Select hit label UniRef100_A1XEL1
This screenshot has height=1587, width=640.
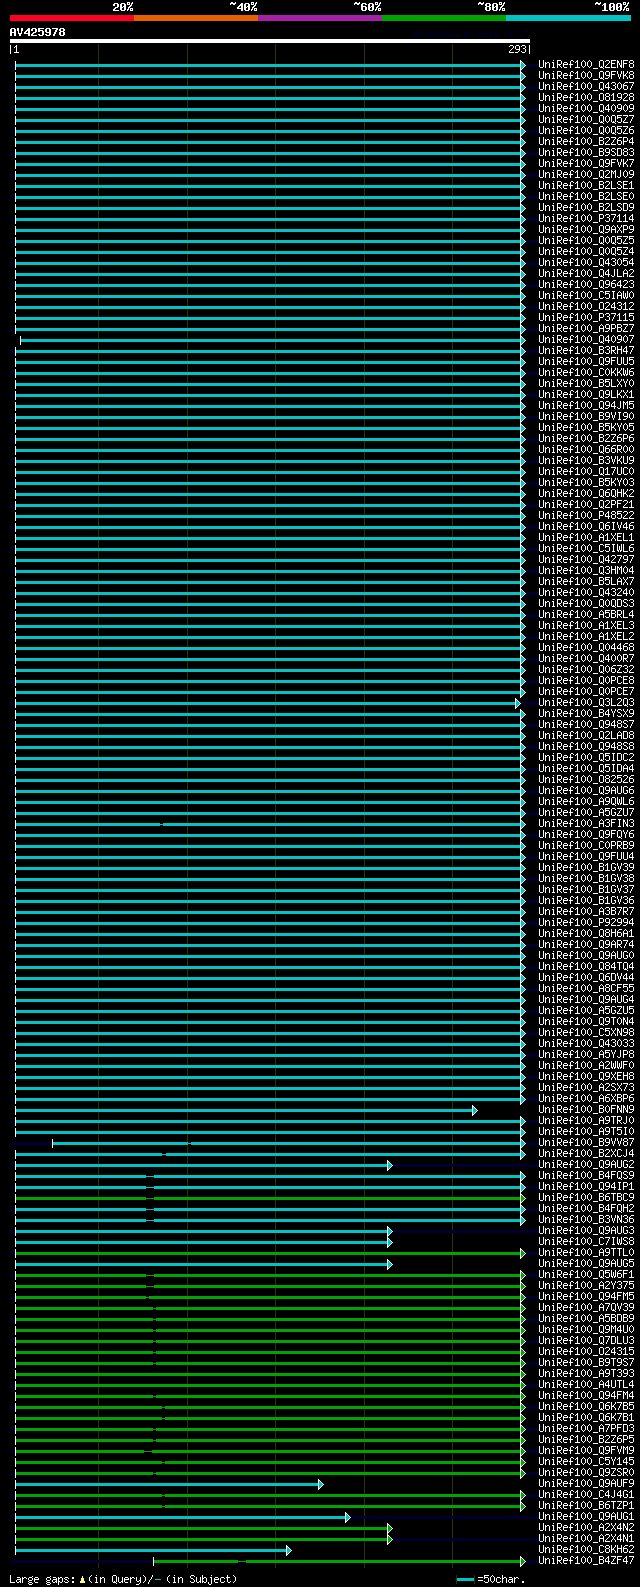(x=586, y=538)
